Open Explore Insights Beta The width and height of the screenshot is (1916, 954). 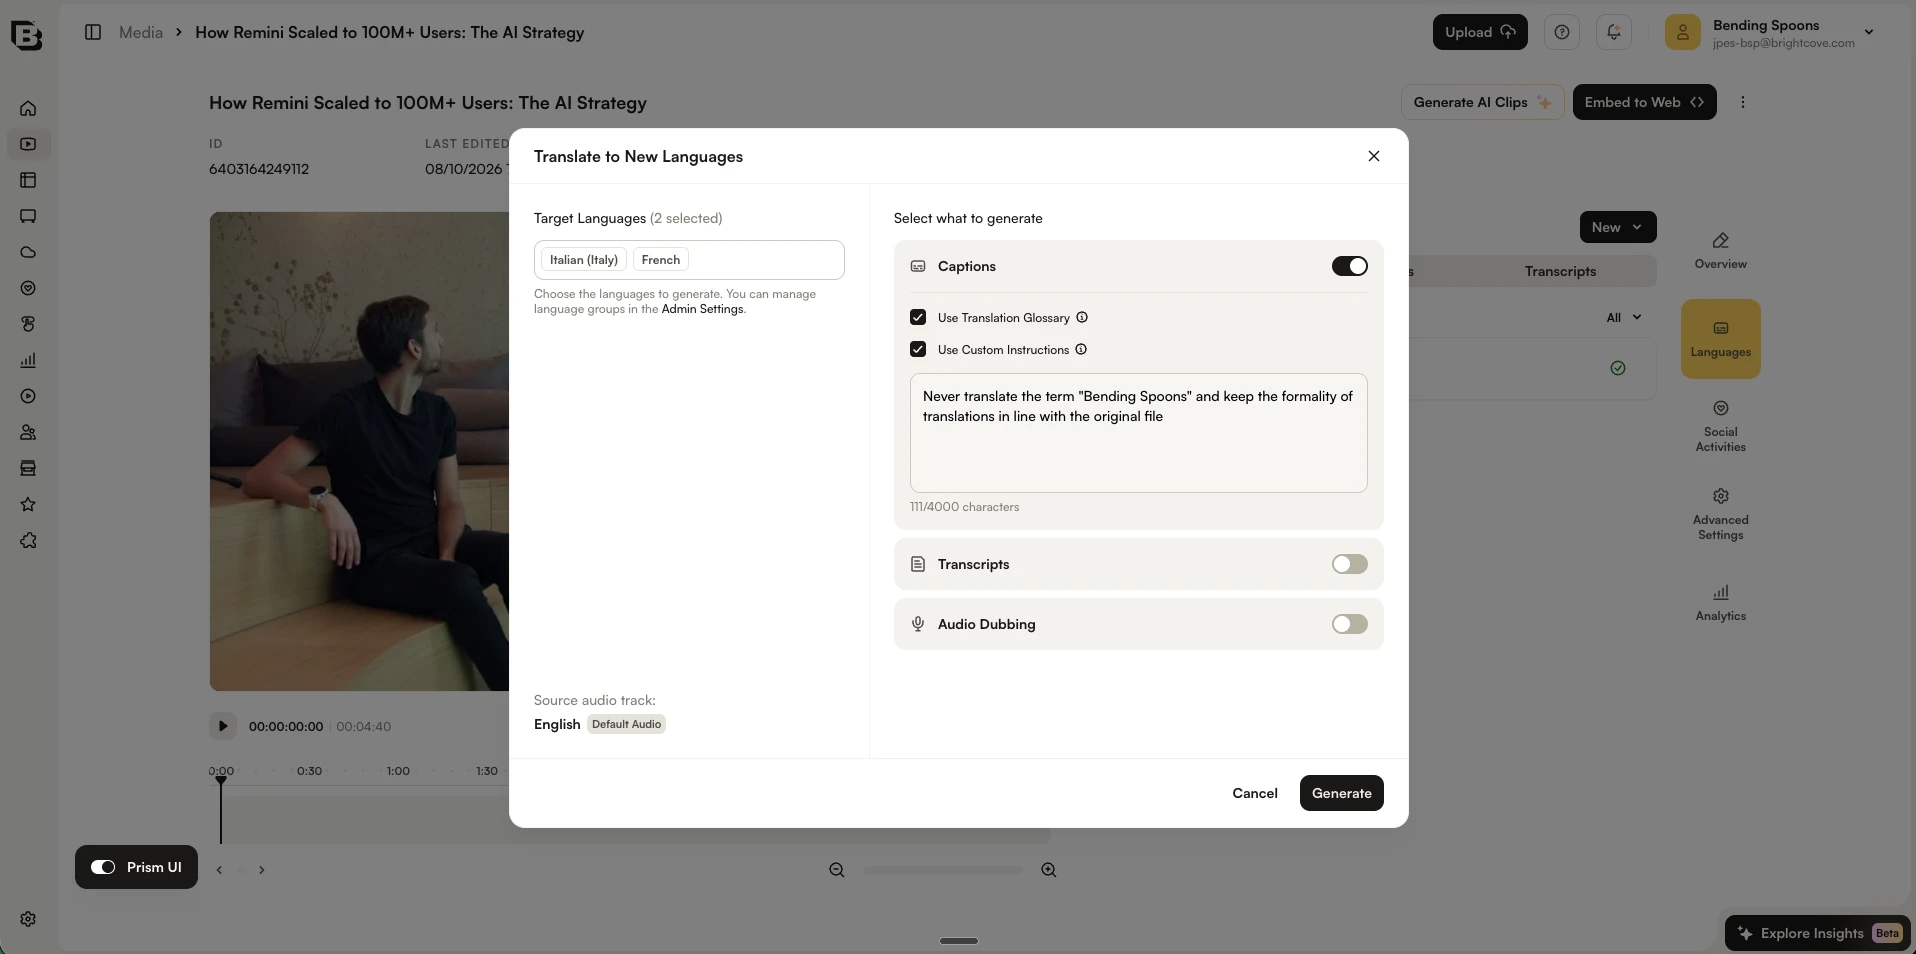point(1817,933)
